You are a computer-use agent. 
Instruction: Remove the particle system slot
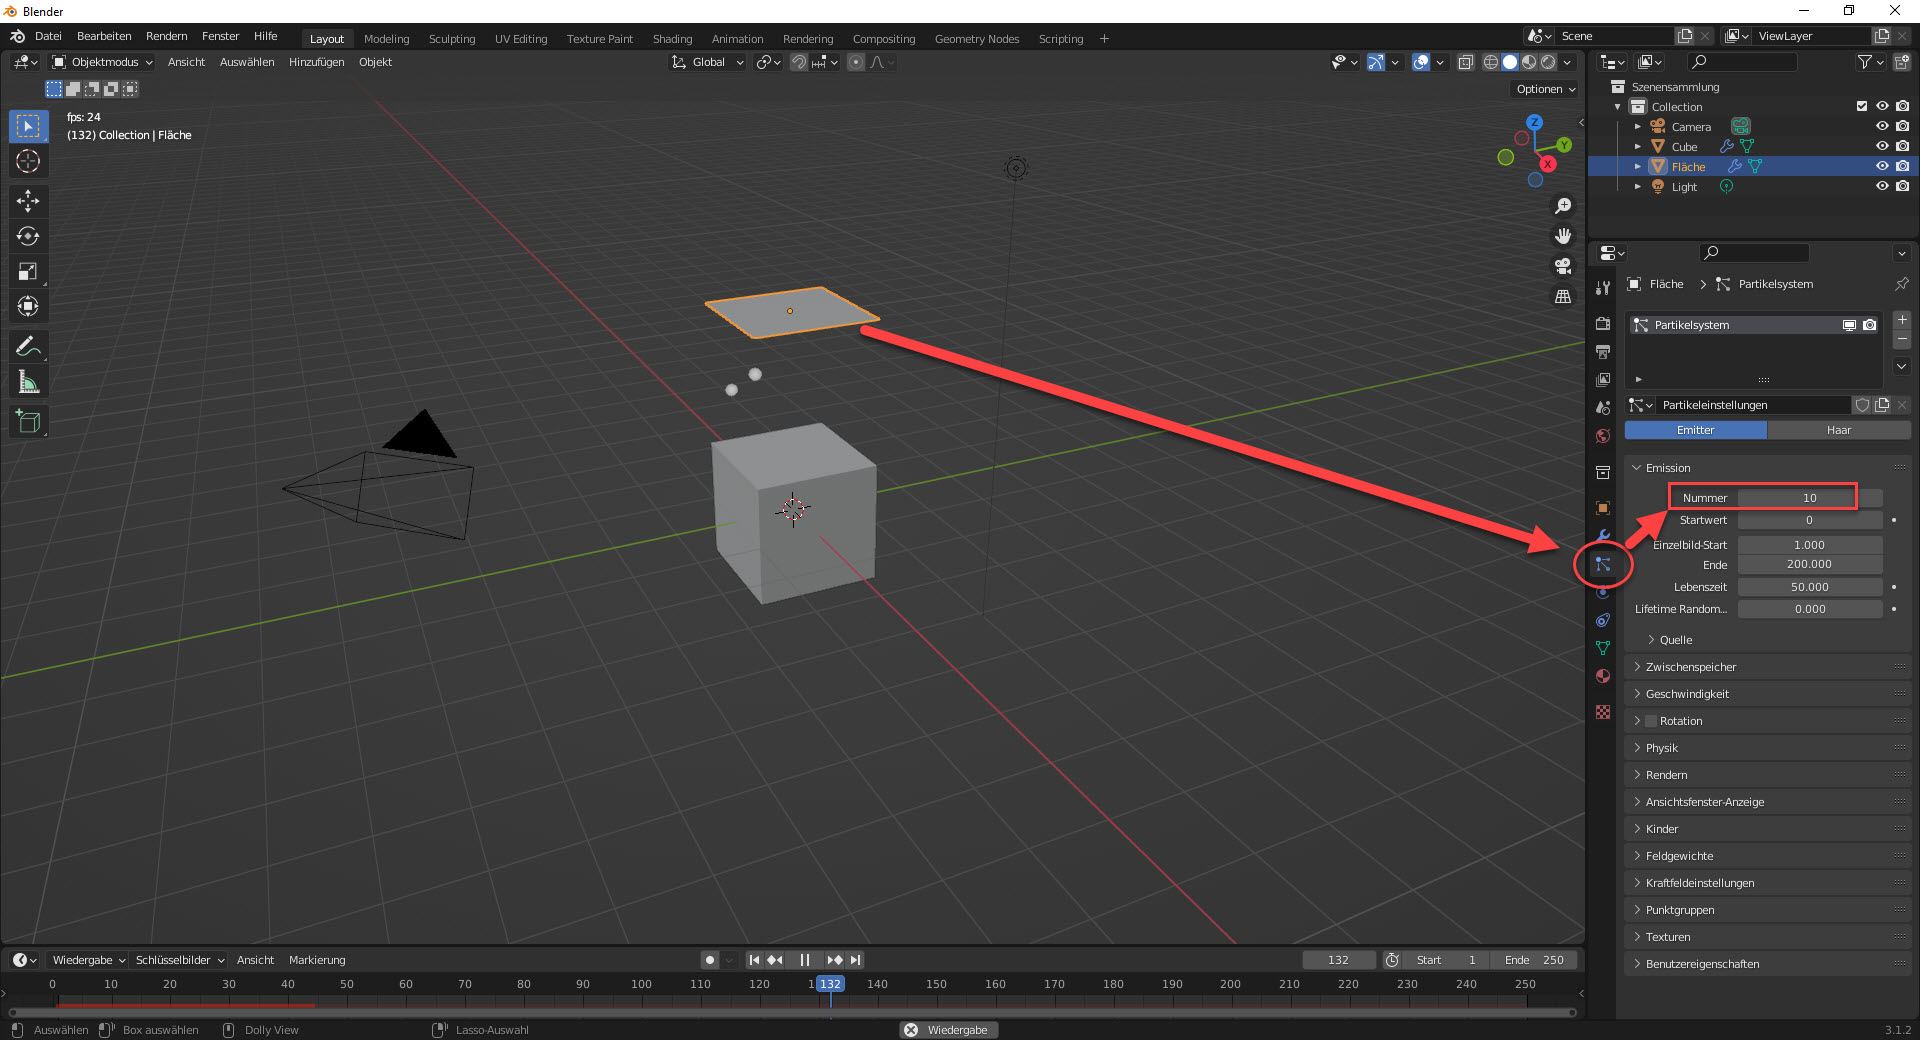pos(1902,341)
